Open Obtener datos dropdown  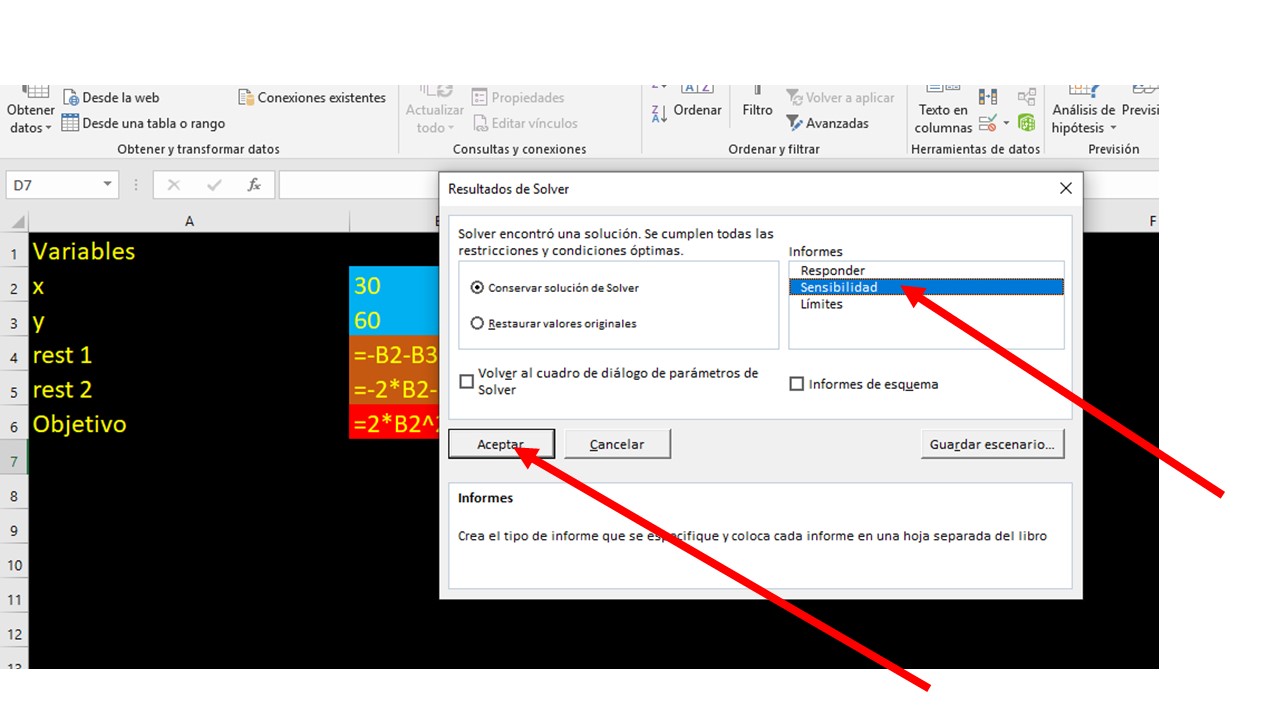30,117
